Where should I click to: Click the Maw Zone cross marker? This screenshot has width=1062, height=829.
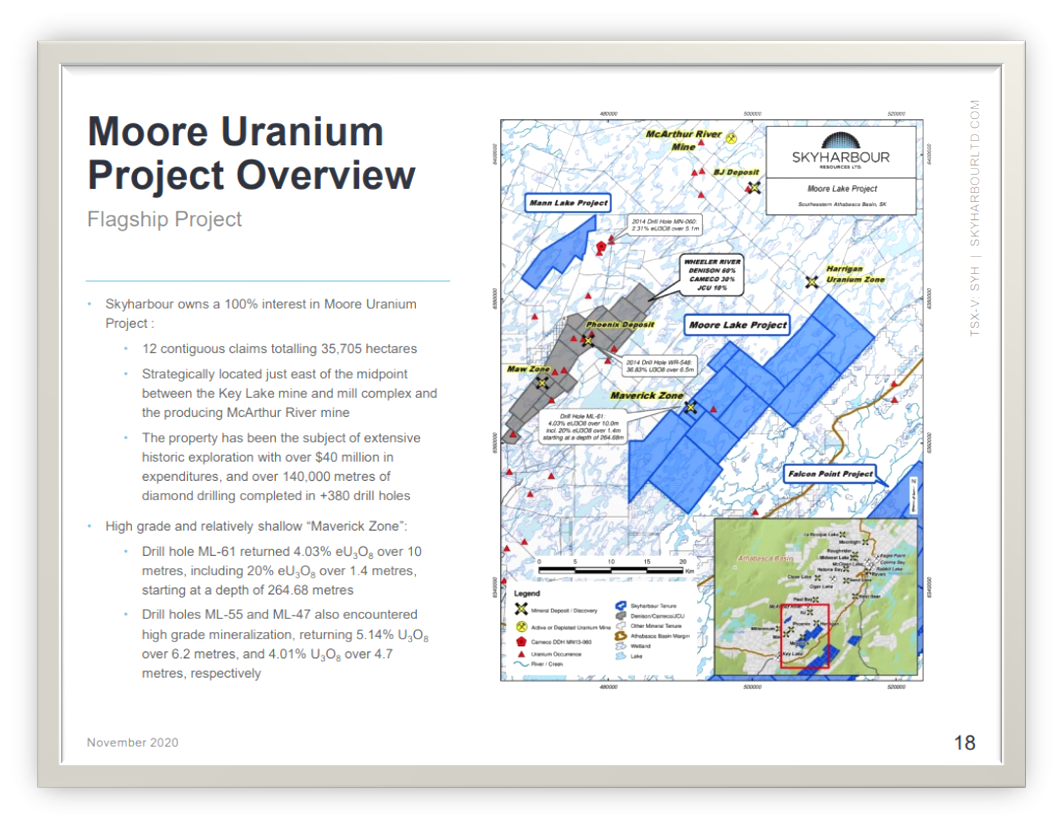[542, 383]
